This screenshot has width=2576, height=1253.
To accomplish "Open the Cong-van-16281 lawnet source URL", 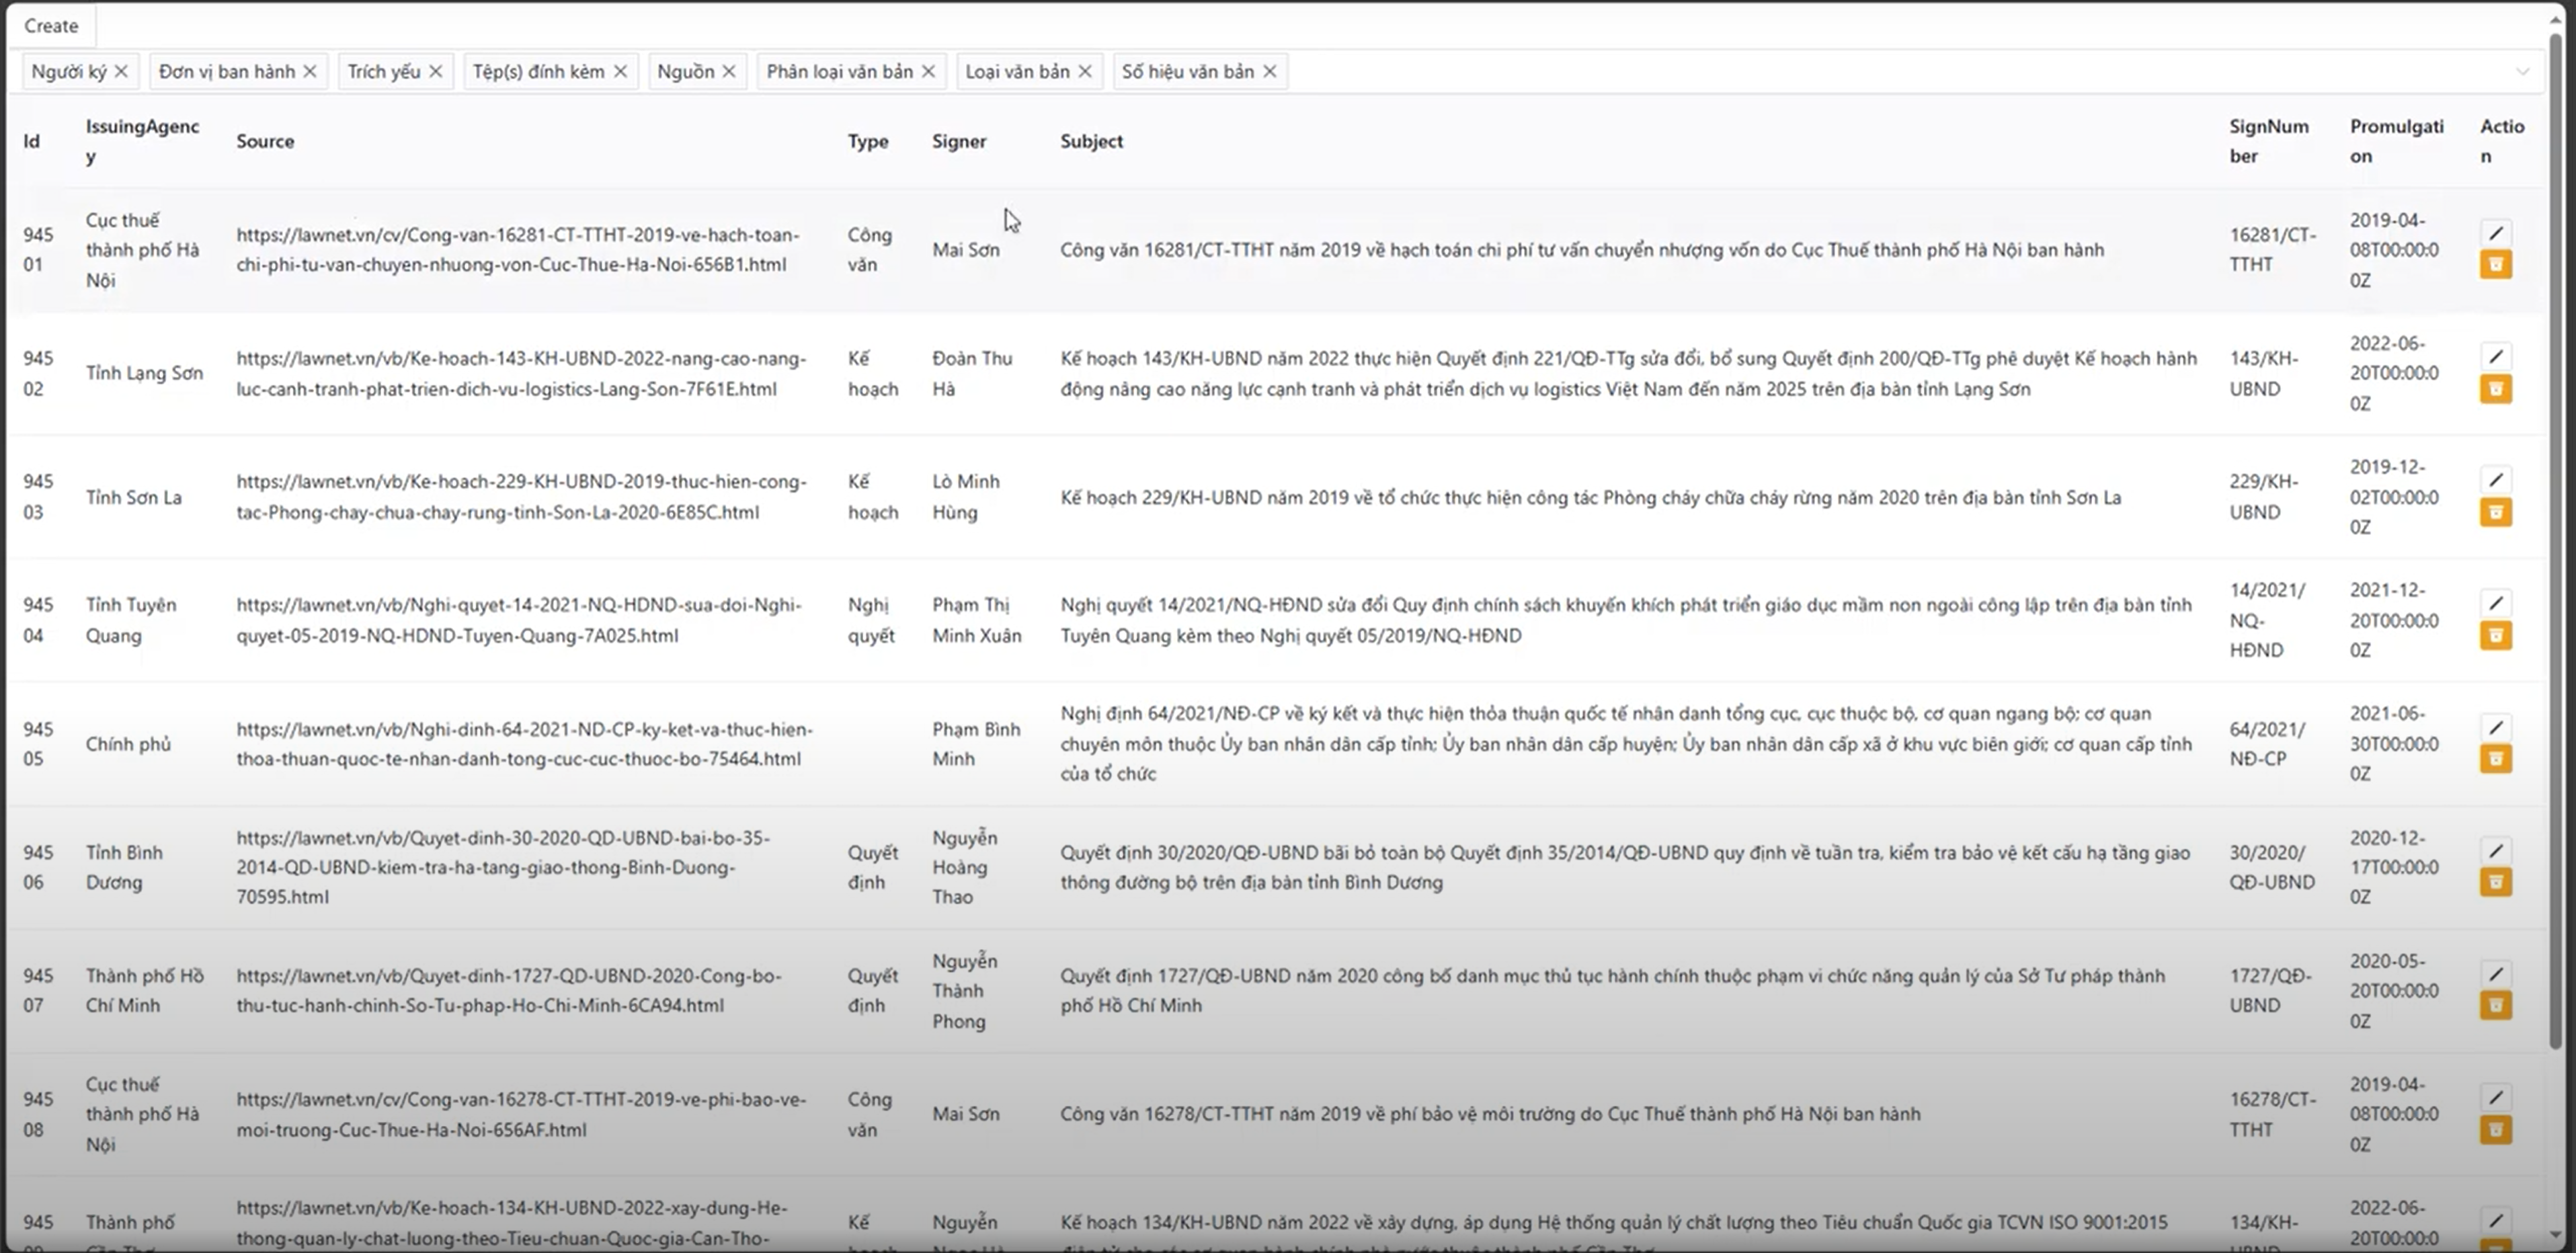I will (518, 249).
